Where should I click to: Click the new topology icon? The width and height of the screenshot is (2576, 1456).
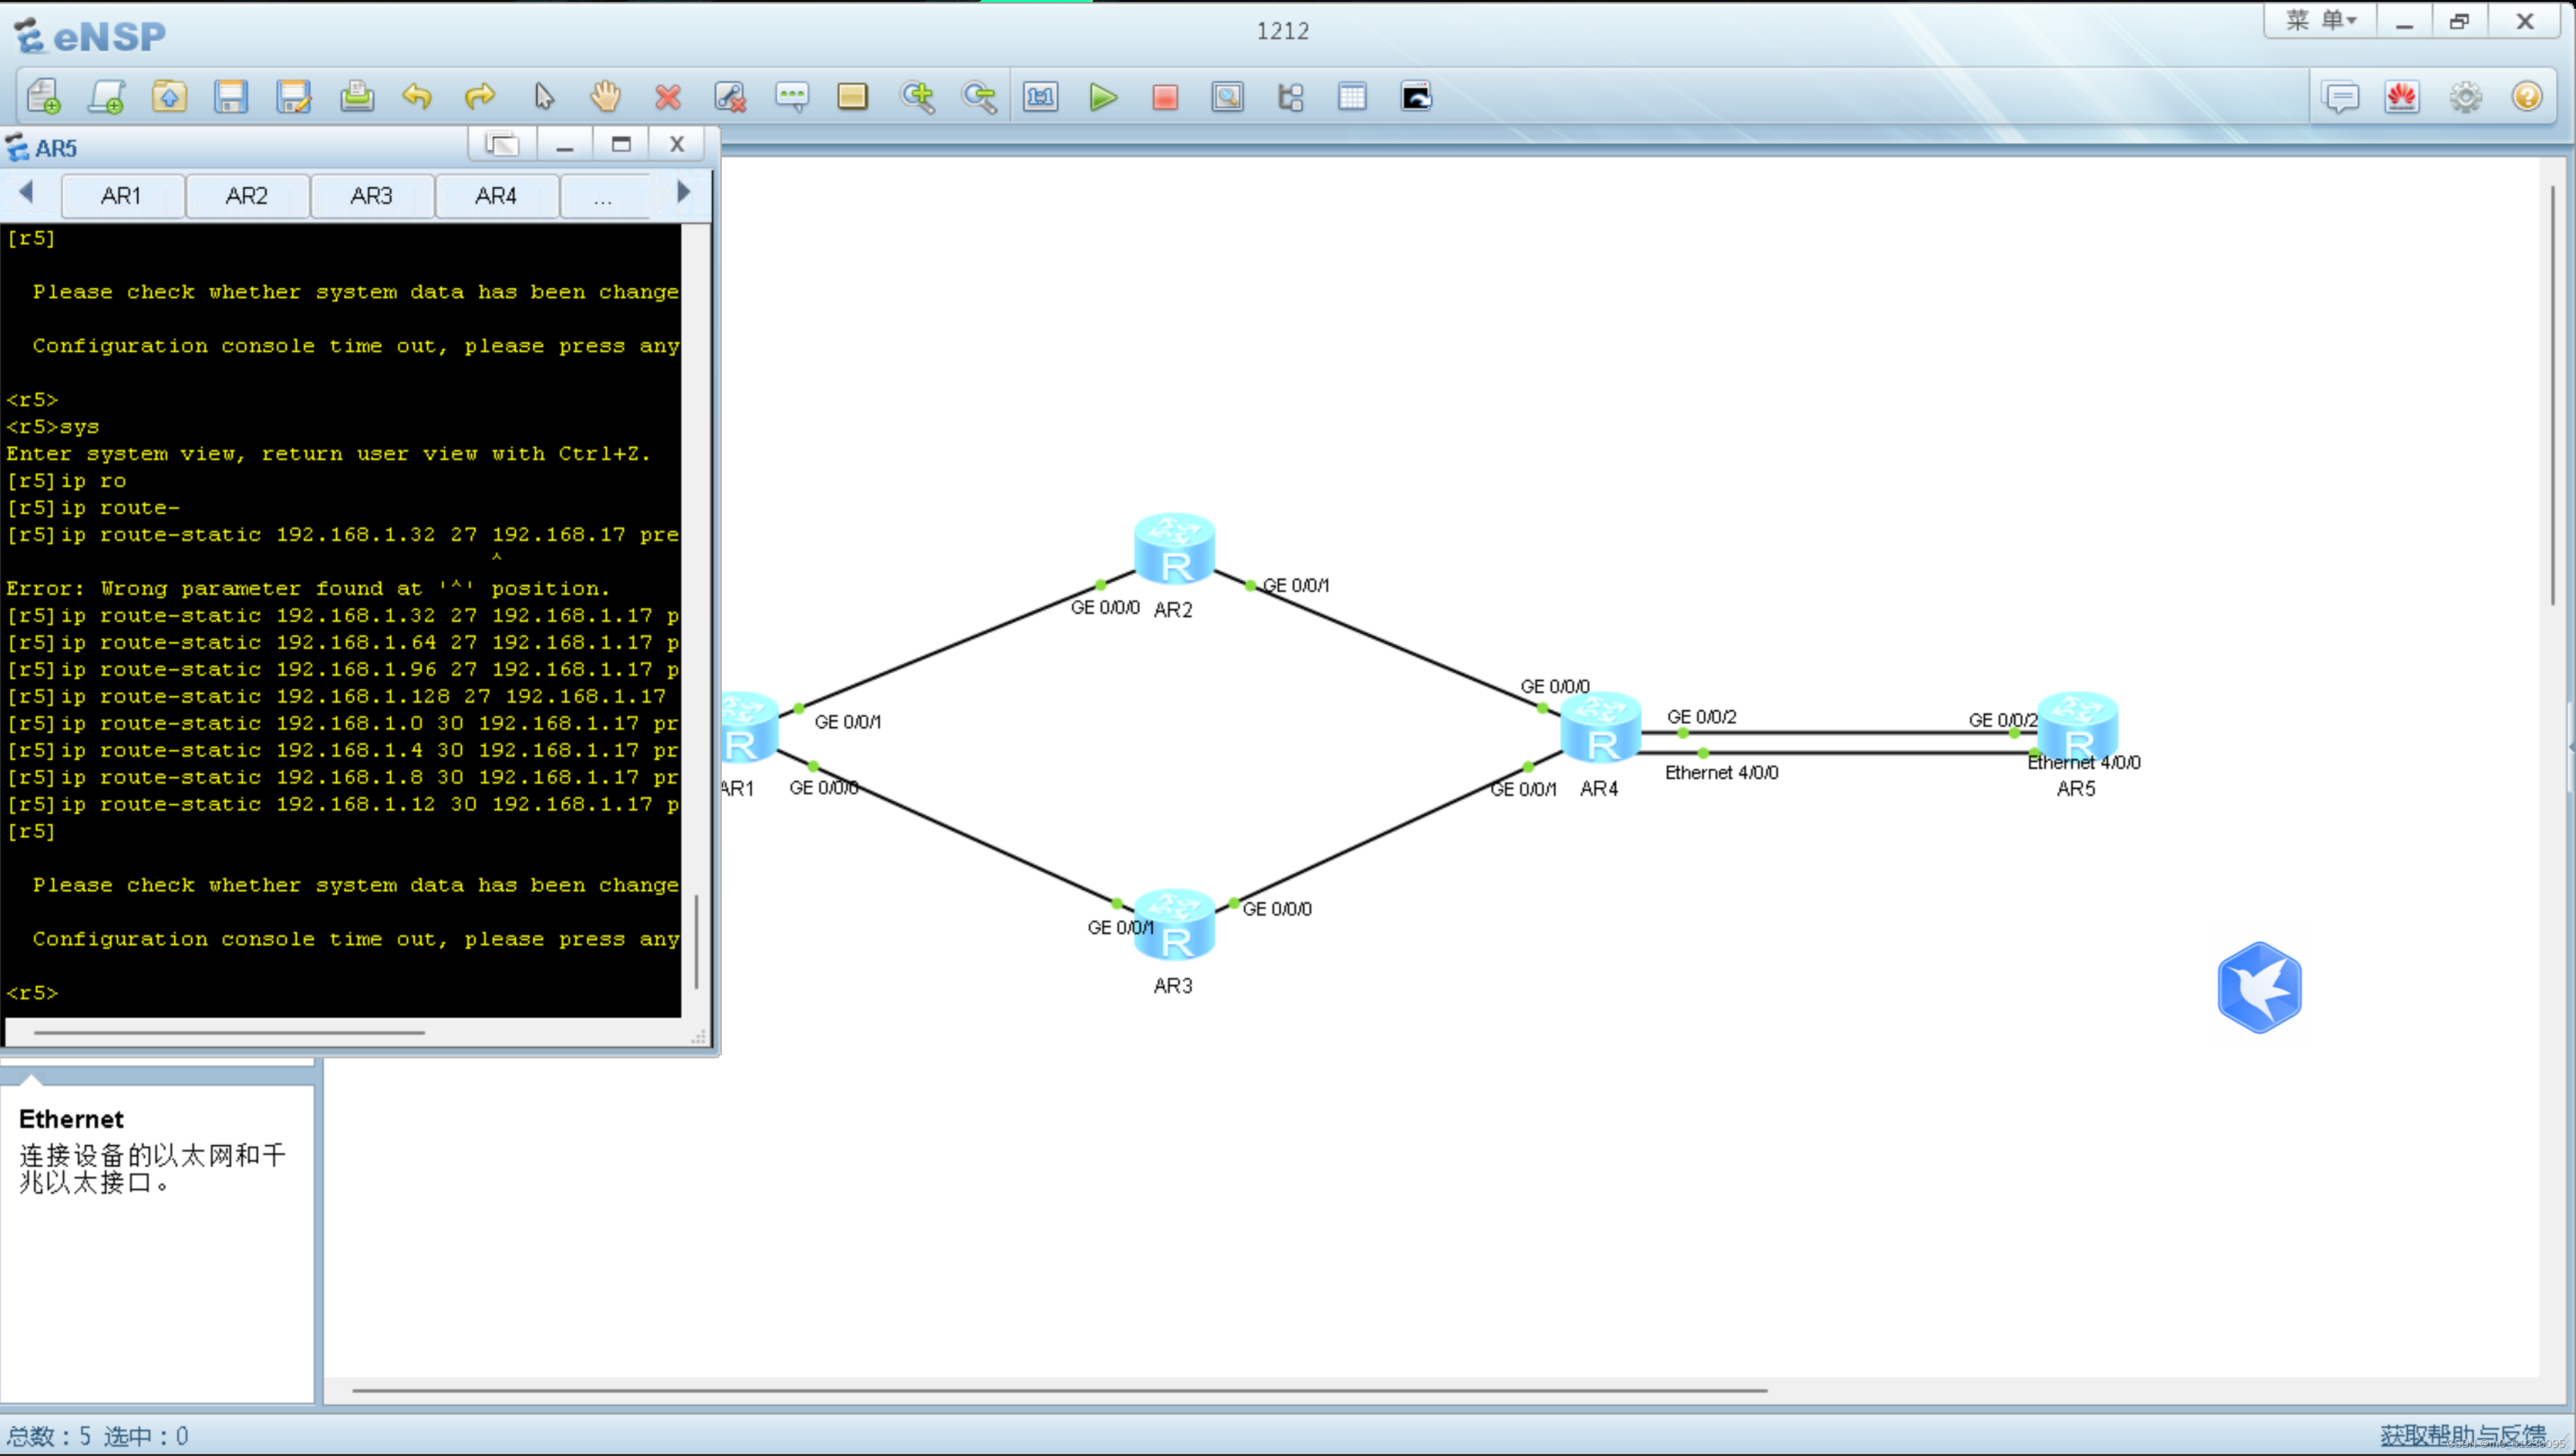coord(44,97)
